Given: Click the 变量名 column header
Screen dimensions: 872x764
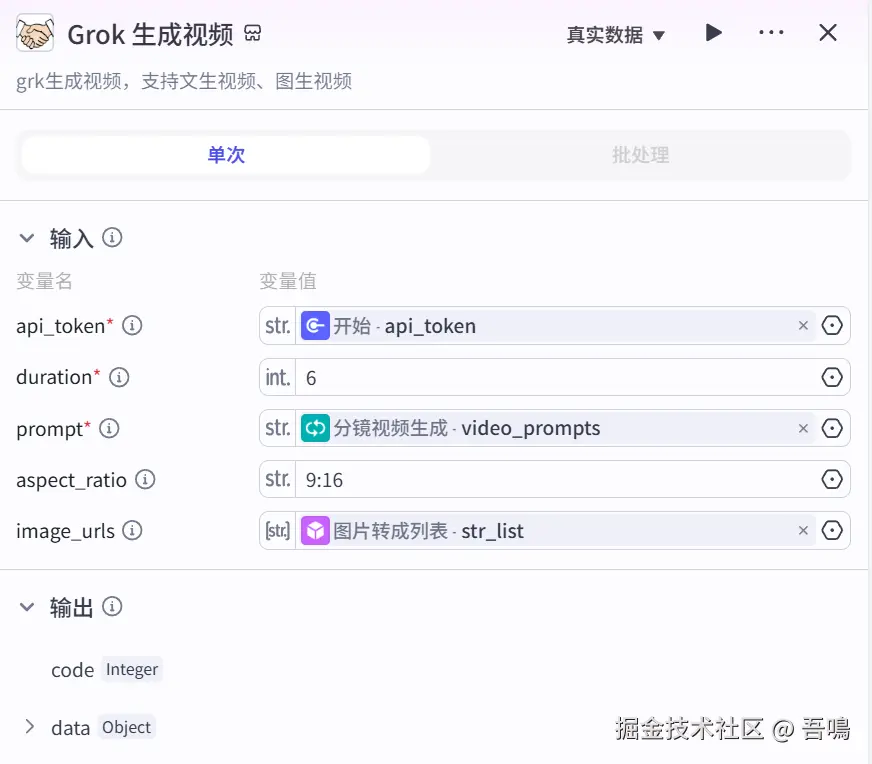Looking at the screenshot, I should (44, 281).
